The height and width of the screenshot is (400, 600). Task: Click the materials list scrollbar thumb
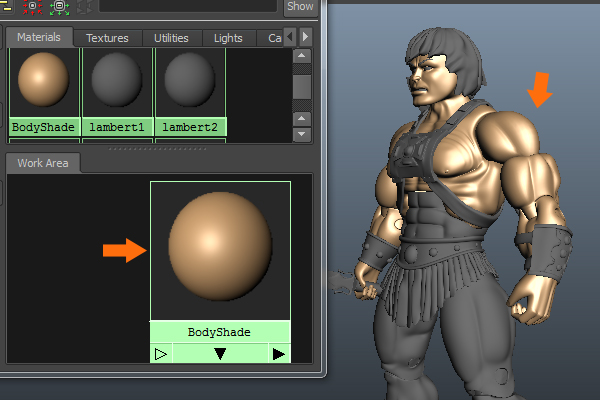[302, 87]
